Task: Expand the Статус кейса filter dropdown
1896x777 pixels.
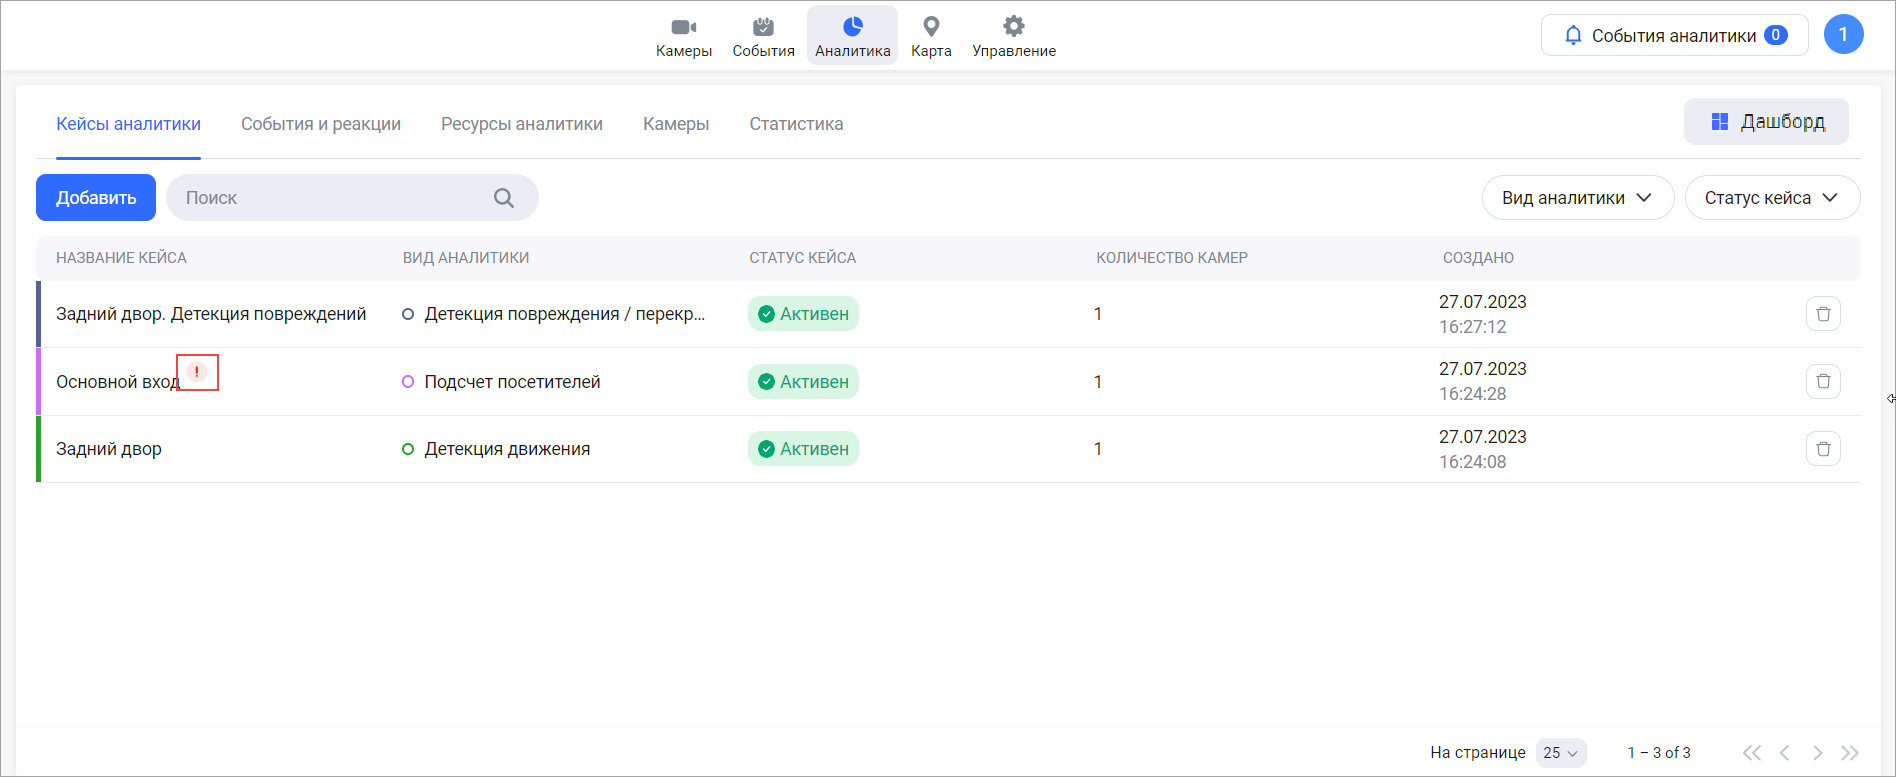Action: pos(1771,198)
